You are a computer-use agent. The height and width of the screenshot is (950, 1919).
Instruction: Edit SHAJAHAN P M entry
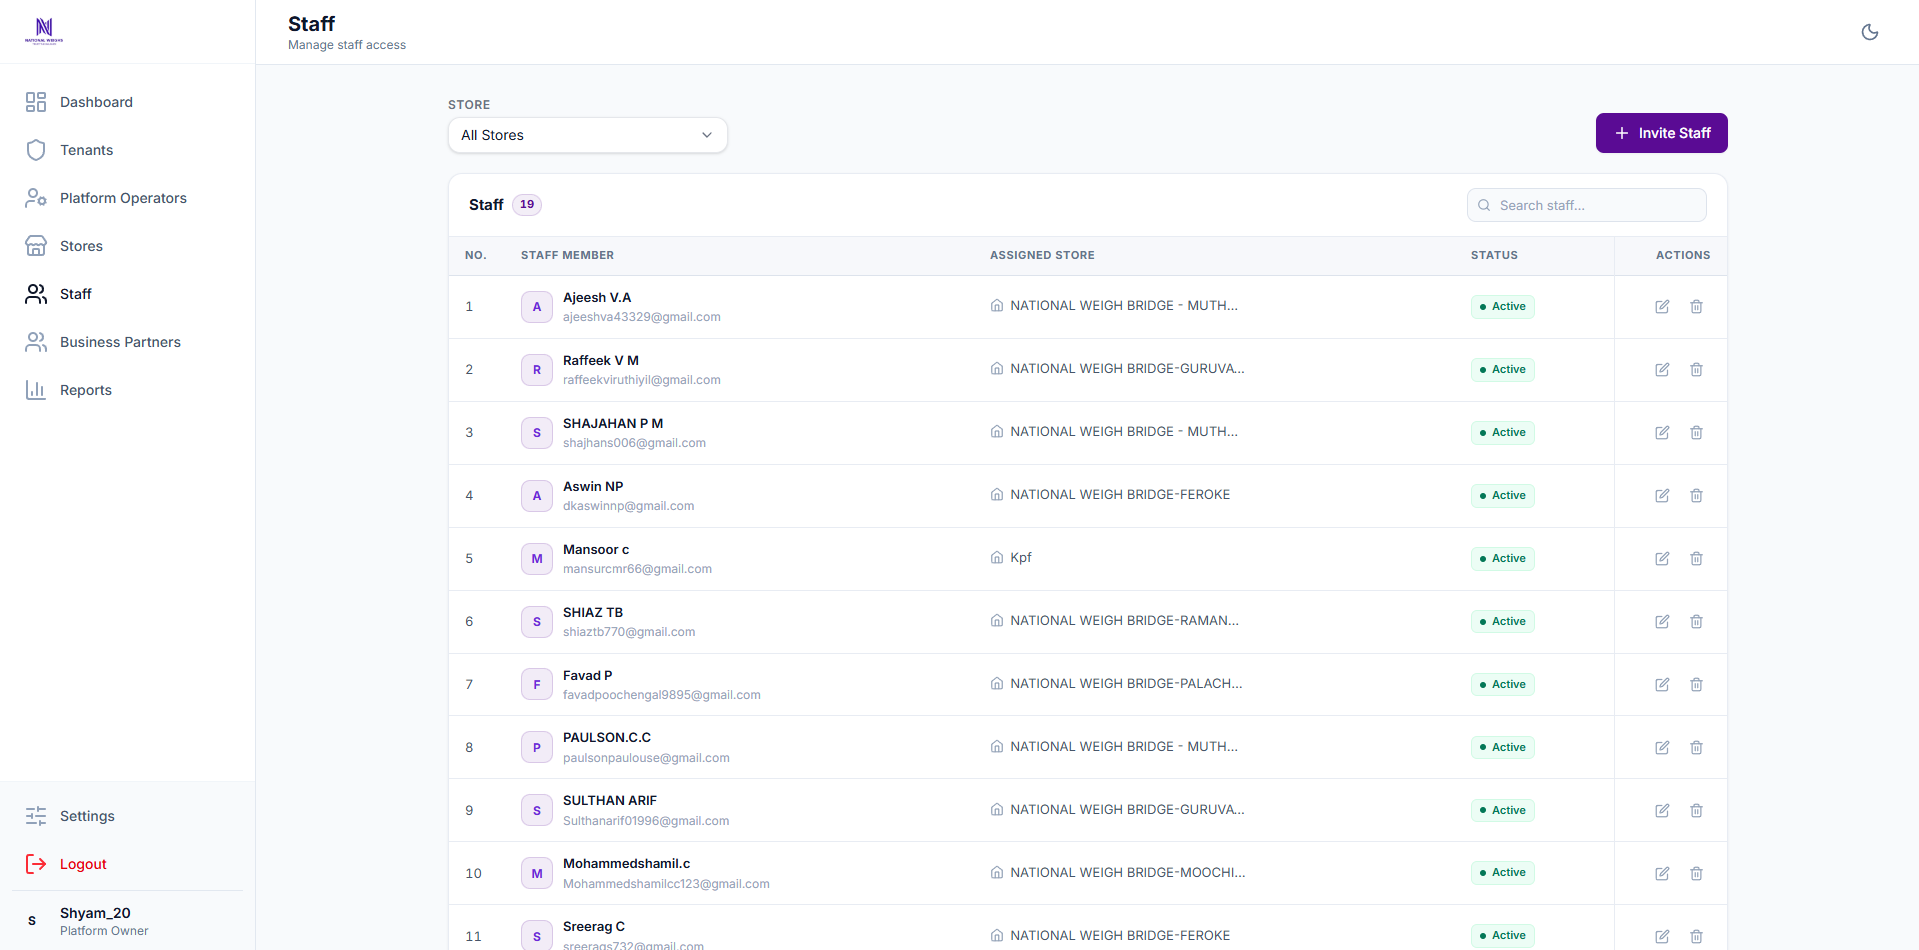point(1661,433)
